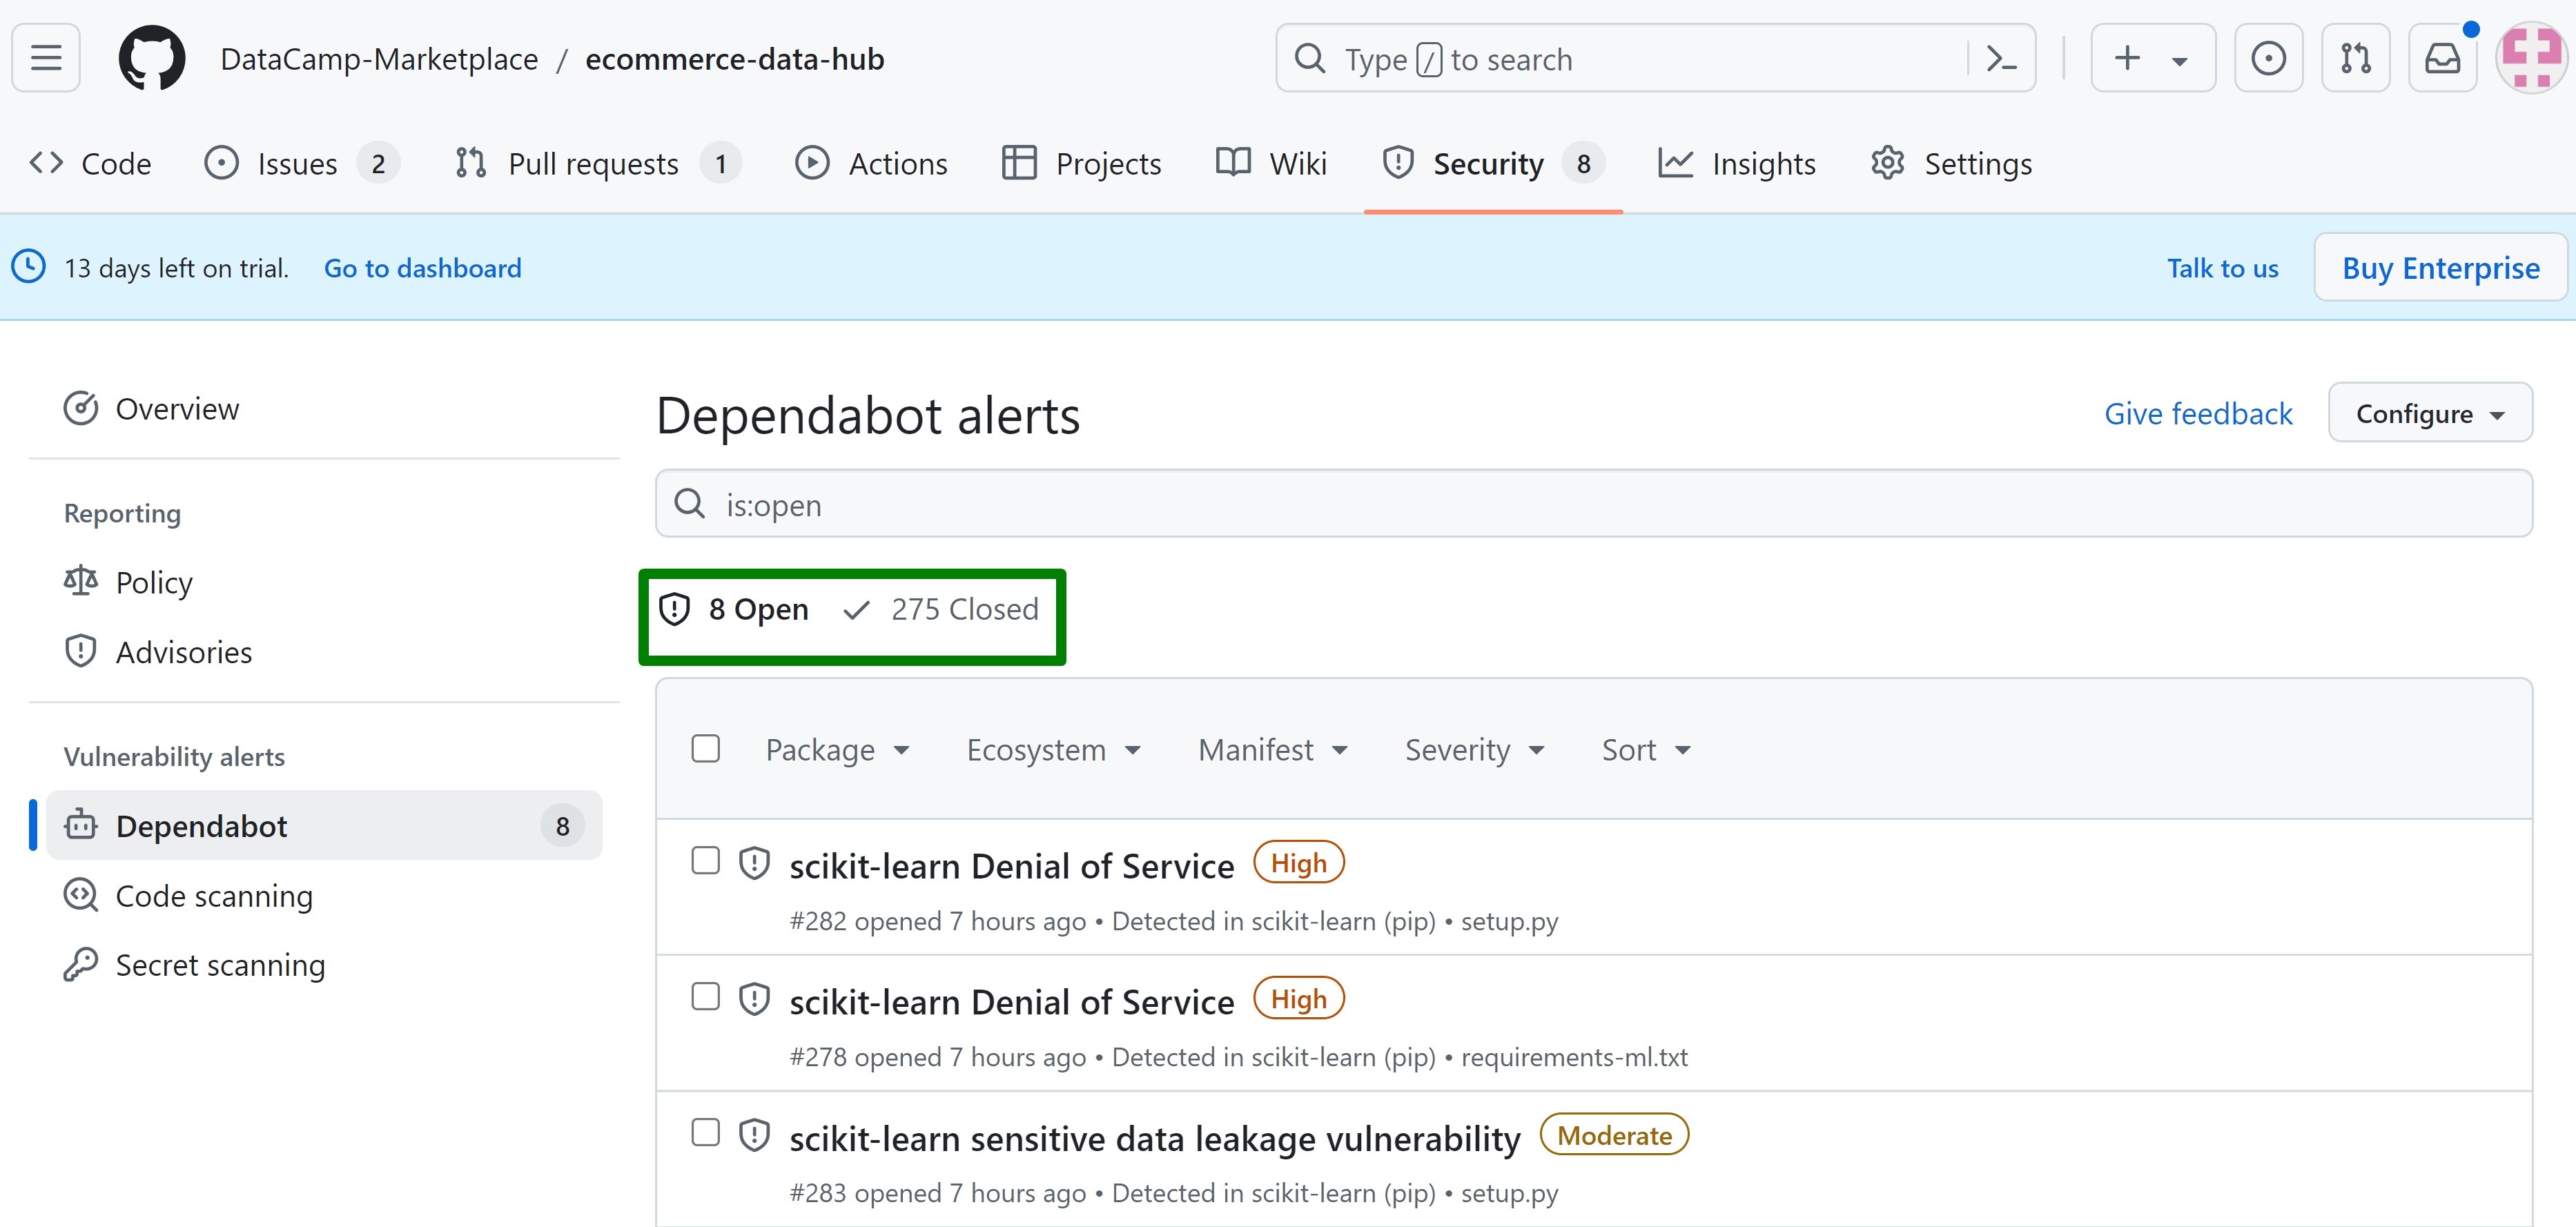Screen dimensions: 2576x1227
Task: Switch to the Insights tab
Action: click(x=1736, y=163)
